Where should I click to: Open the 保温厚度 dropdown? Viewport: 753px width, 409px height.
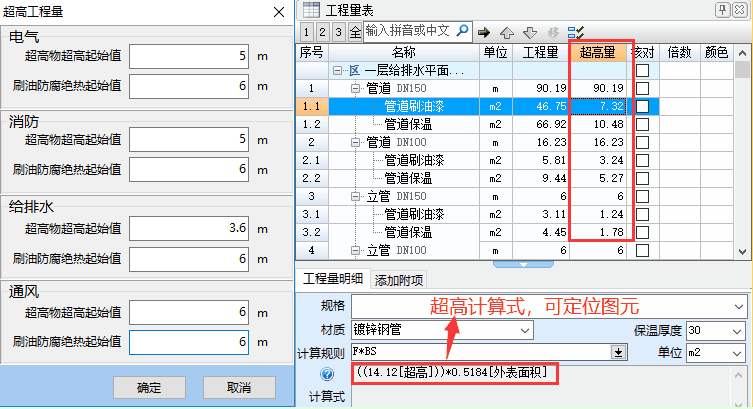click(738, 331)
